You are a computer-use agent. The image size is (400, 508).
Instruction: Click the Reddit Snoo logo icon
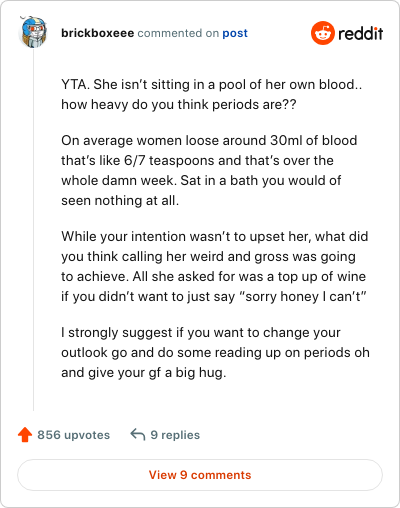(322, 33)
